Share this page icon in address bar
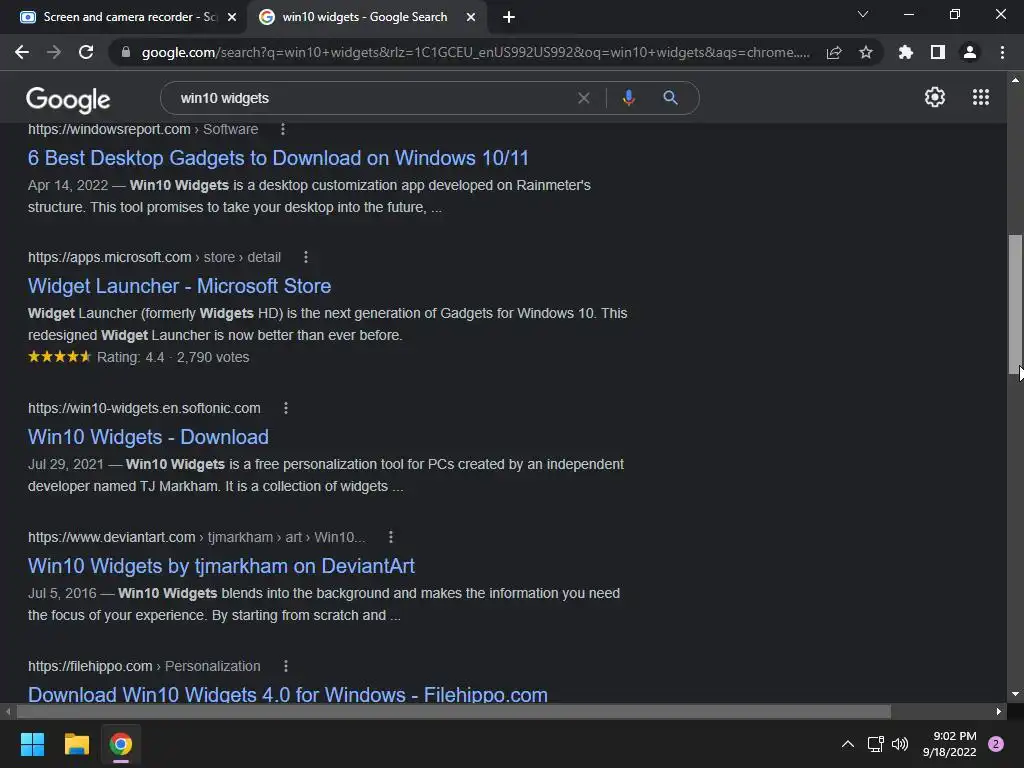Screen dimensions: 1024x768 click(834, 52)
